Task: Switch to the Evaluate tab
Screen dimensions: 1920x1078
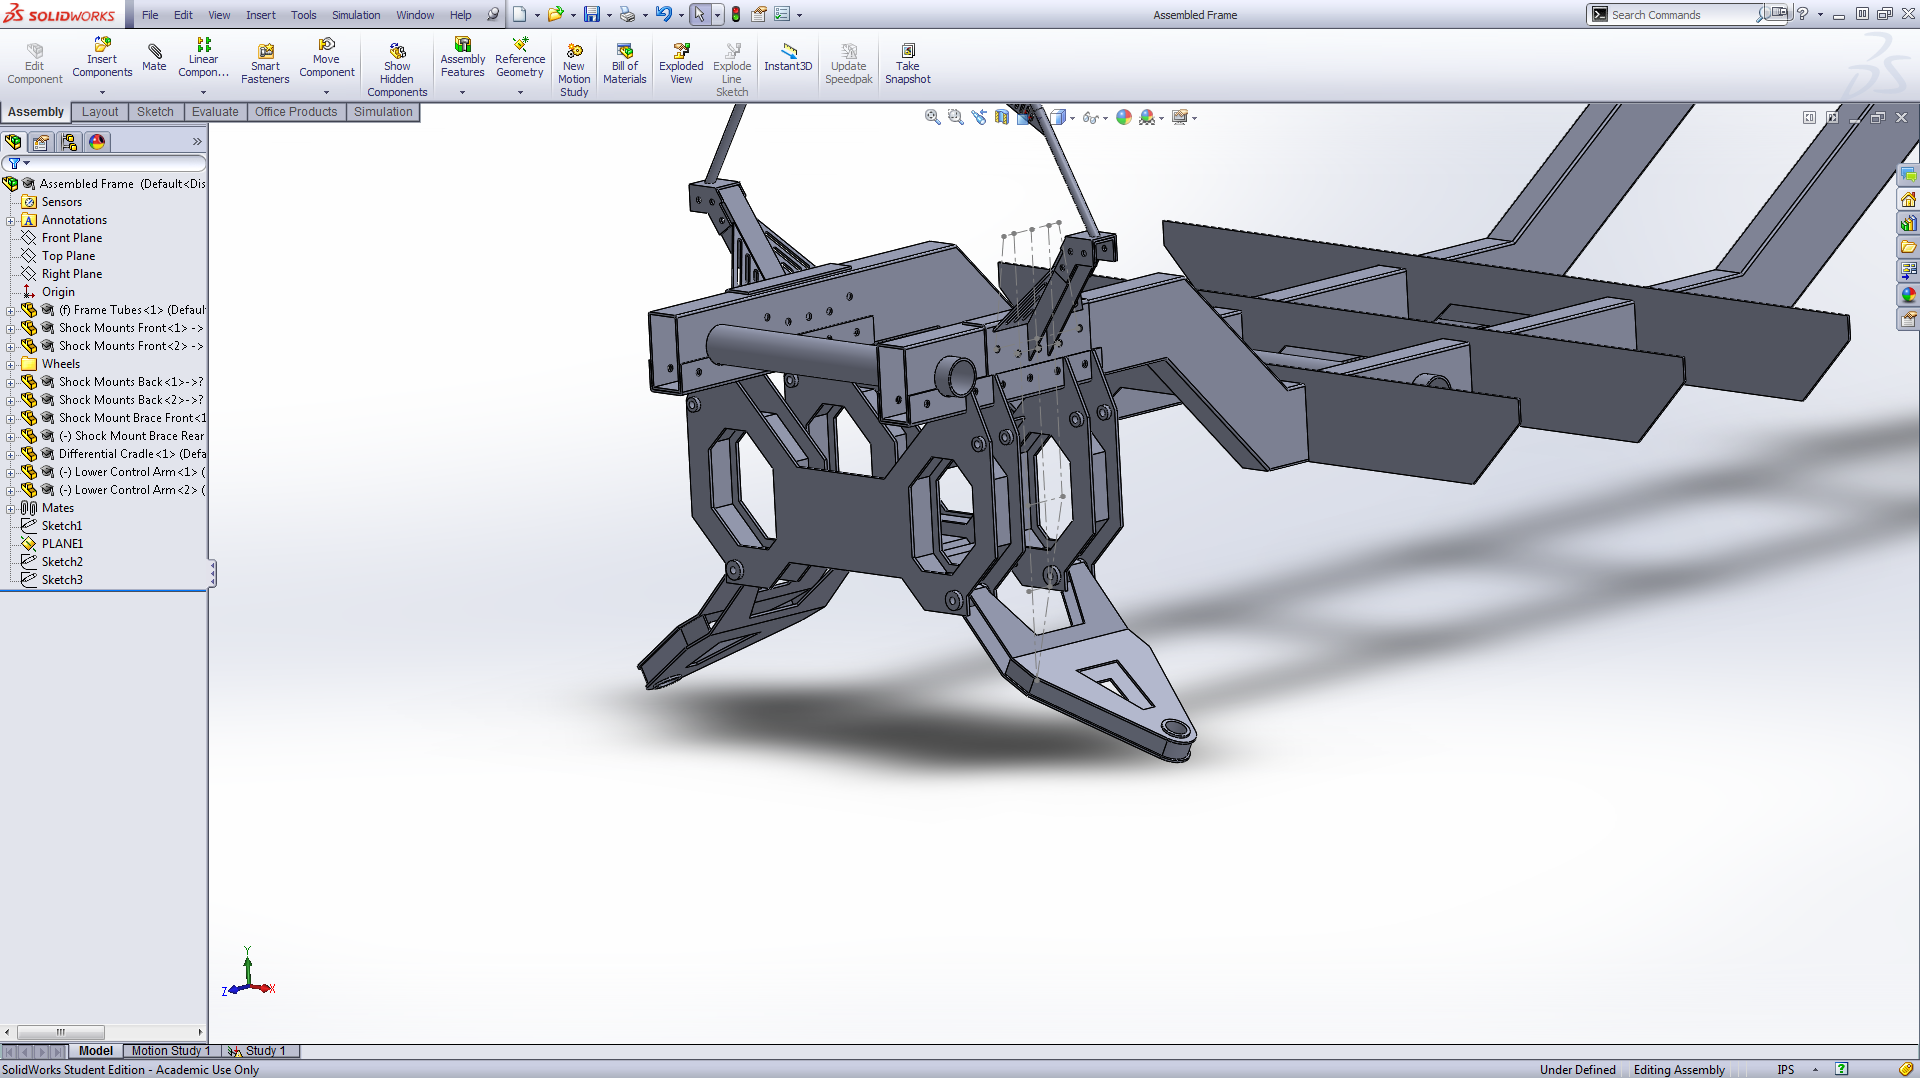Action: tap(215, 112)
